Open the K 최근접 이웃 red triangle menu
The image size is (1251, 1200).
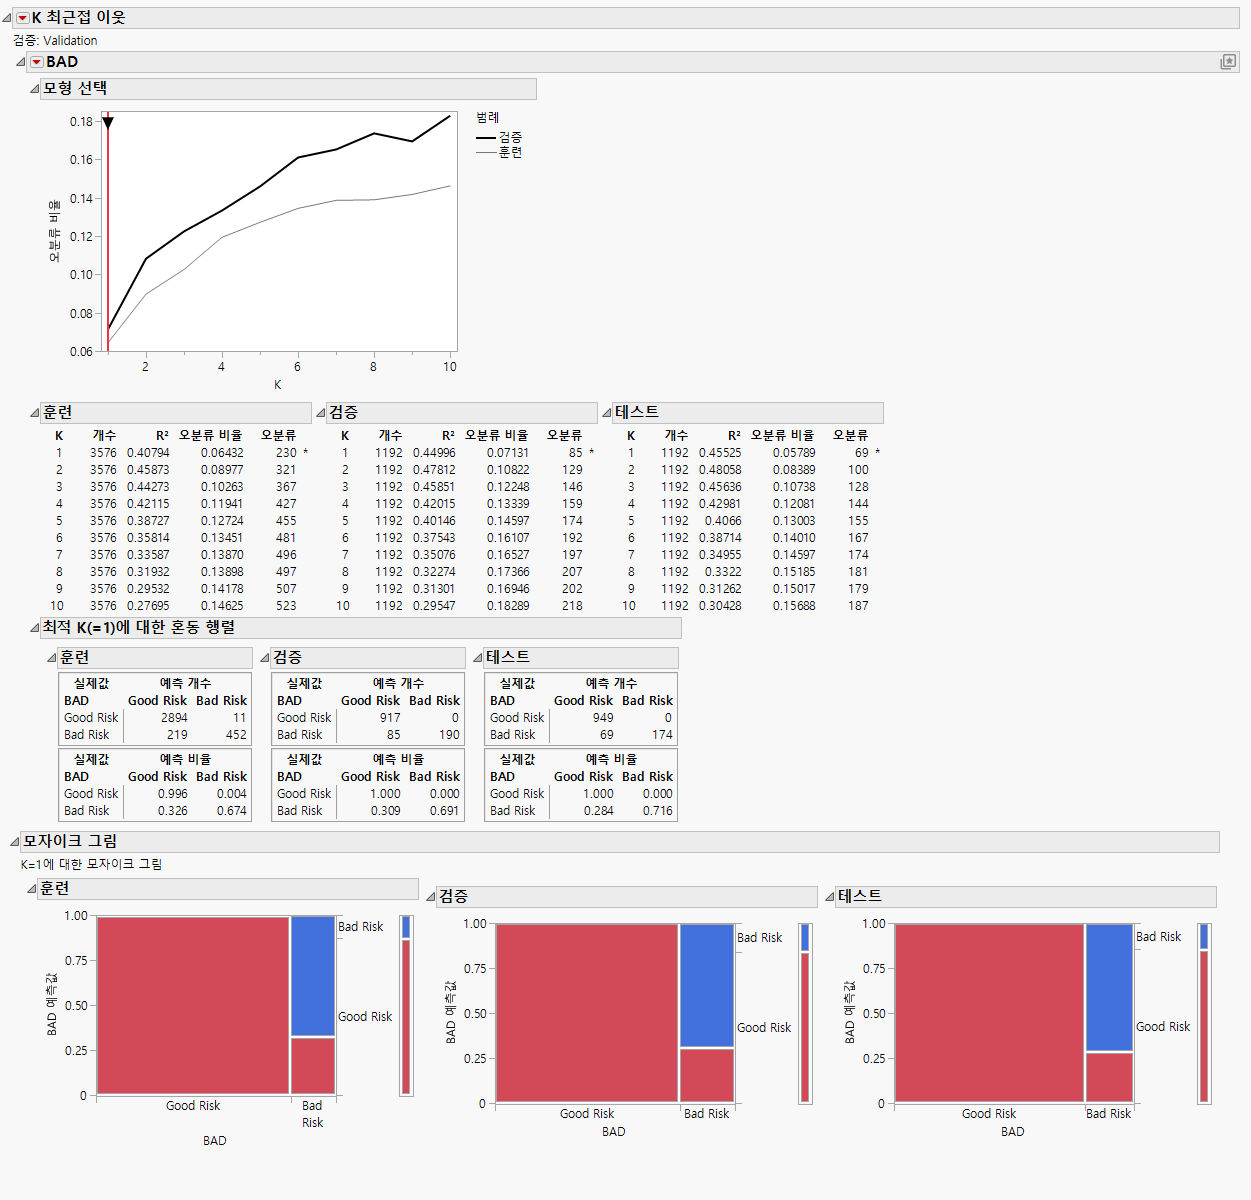coord(22,17)
